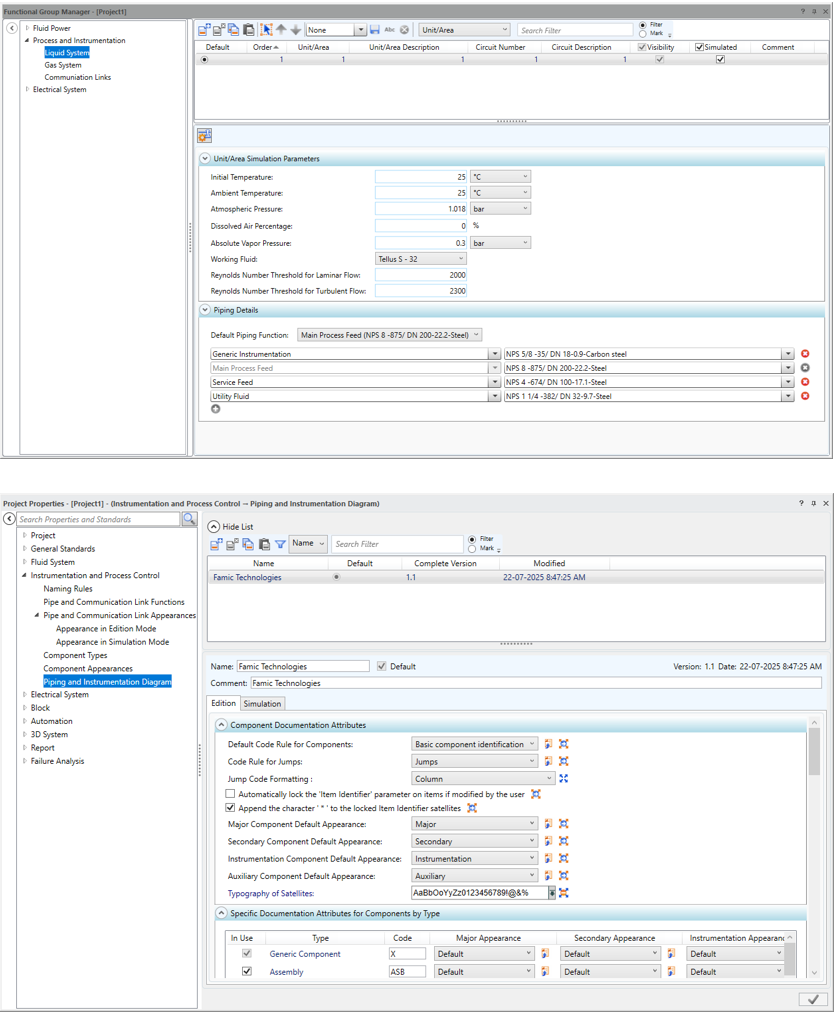Open the Default Piping Function dropdown
The width and height of the screenshot is (834, 1014).
pos(390,335)
